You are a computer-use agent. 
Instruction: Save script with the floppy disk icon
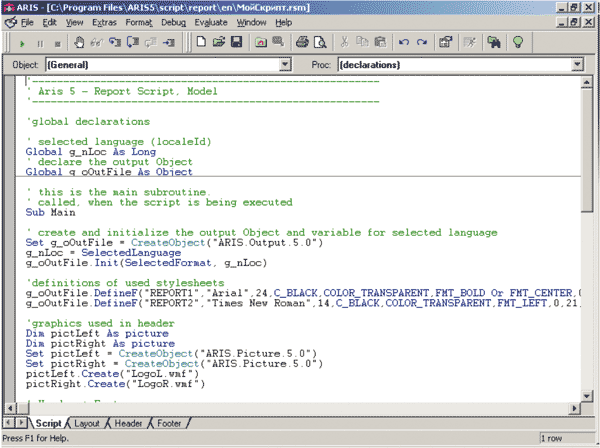236,43
